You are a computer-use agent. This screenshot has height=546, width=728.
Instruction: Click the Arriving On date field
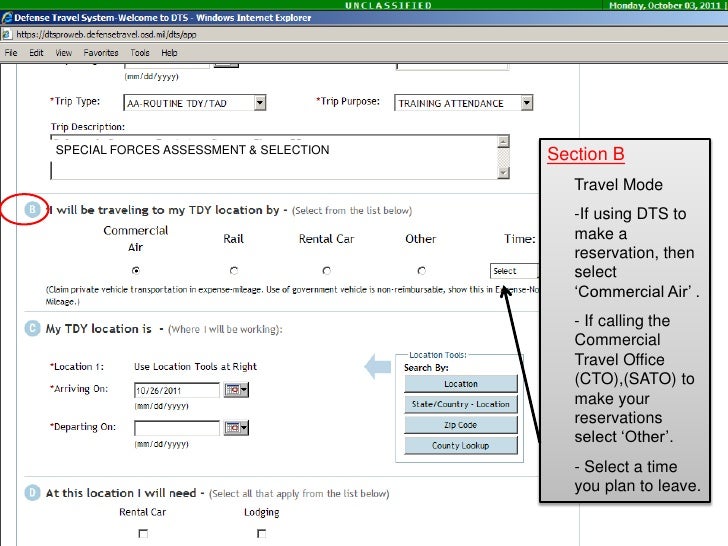tap(177, 390)
